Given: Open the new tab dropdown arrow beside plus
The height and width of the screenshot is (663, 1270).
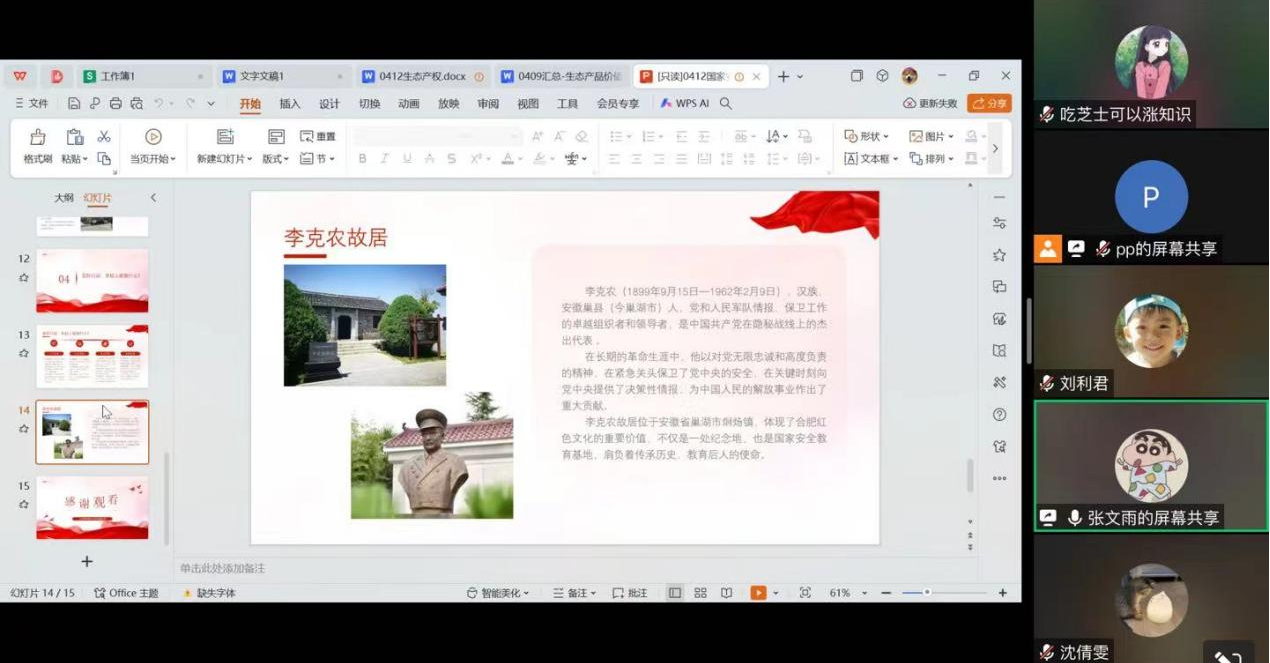Looking at the screenshot, I should (x=800, y=76).
